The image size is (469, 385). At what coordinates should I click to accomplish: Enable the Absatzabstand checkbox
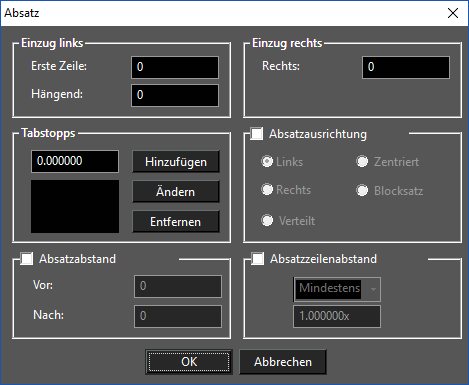pos(26,259)
